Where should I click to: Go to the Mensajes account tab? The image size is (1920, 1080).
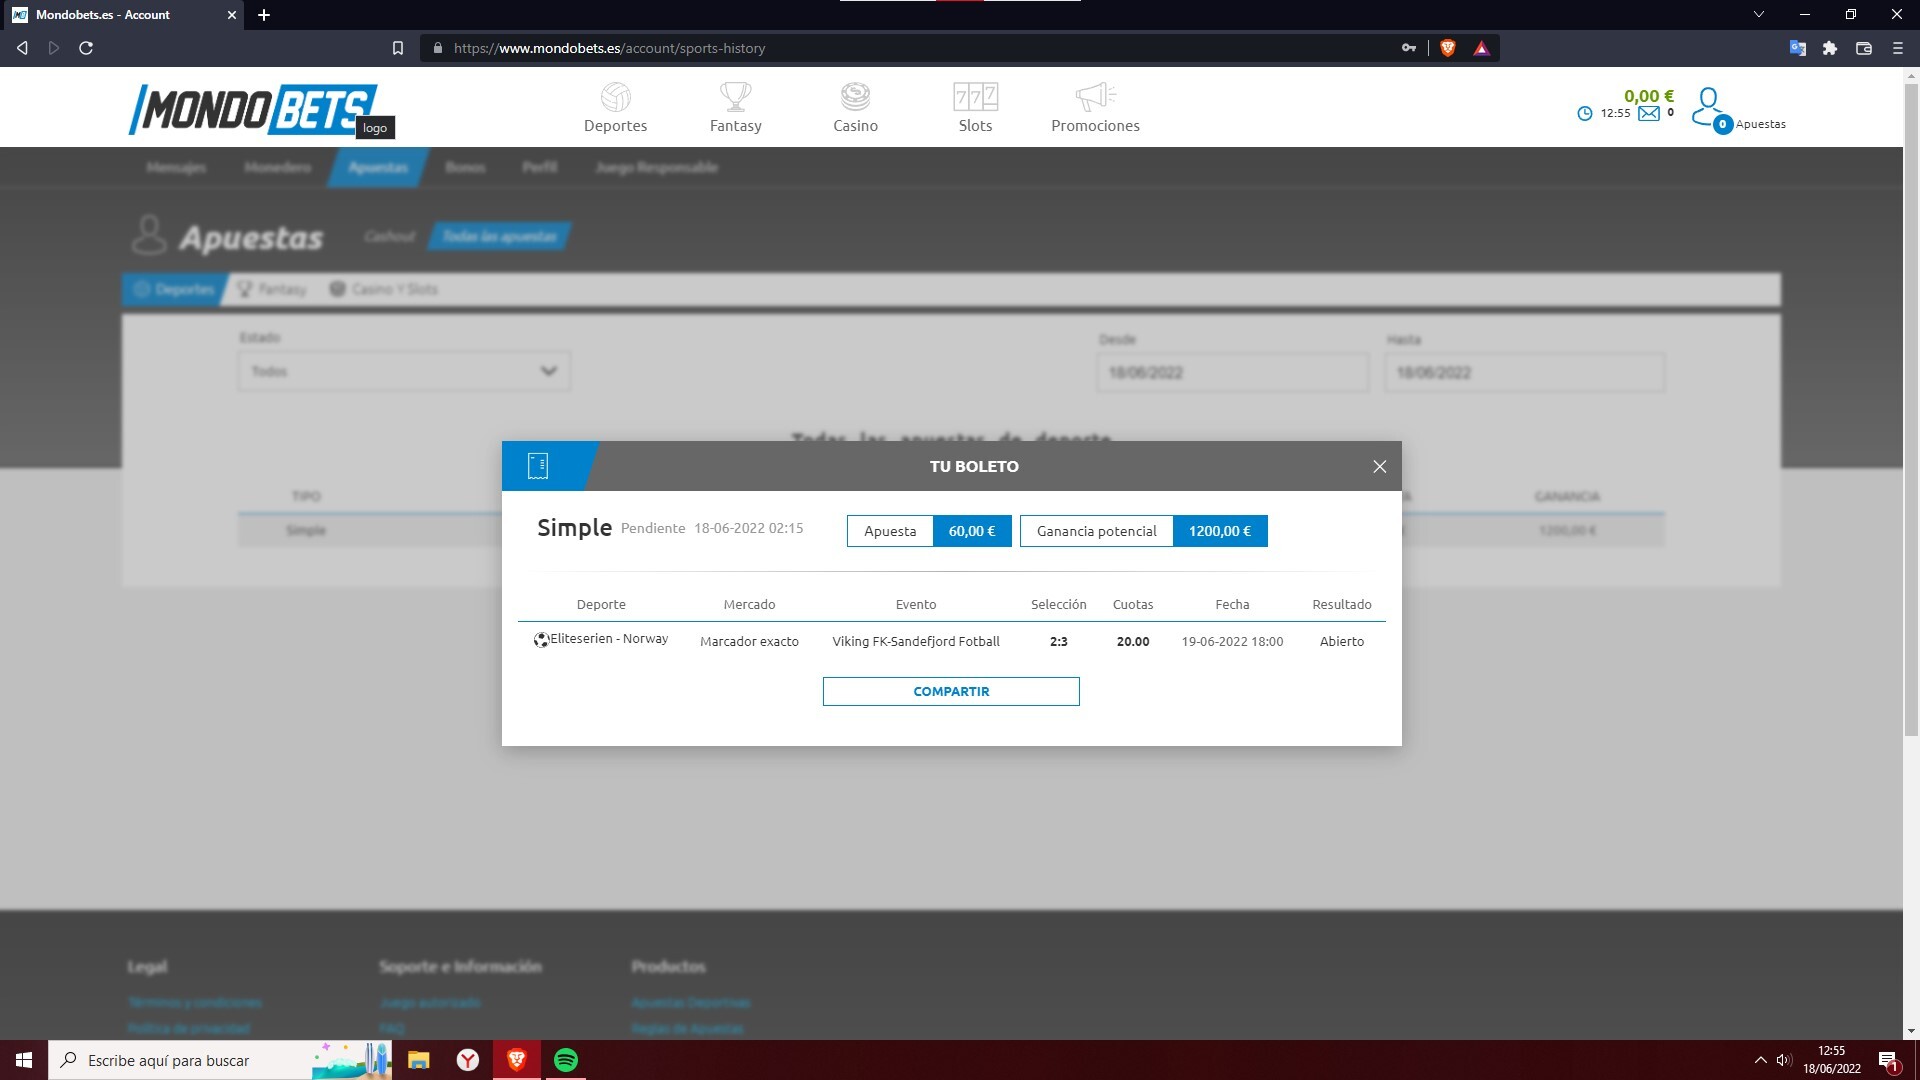(x=176, y=167)
